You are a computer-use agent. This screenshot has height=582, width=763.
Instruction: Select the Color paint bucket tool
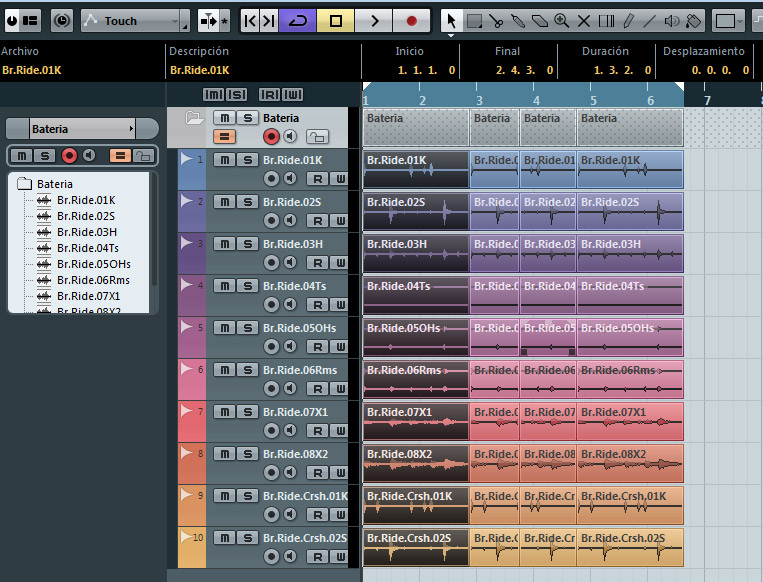click(693, 21)
